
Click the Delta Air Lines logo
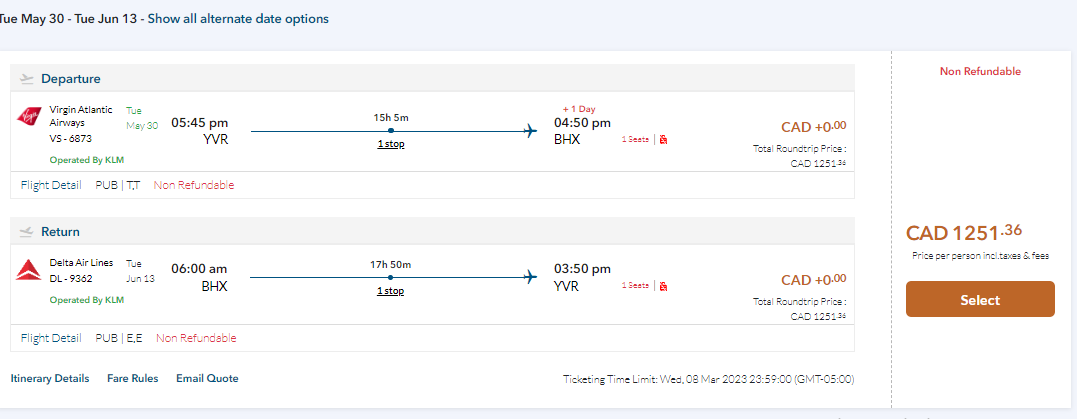pos(28,269)
